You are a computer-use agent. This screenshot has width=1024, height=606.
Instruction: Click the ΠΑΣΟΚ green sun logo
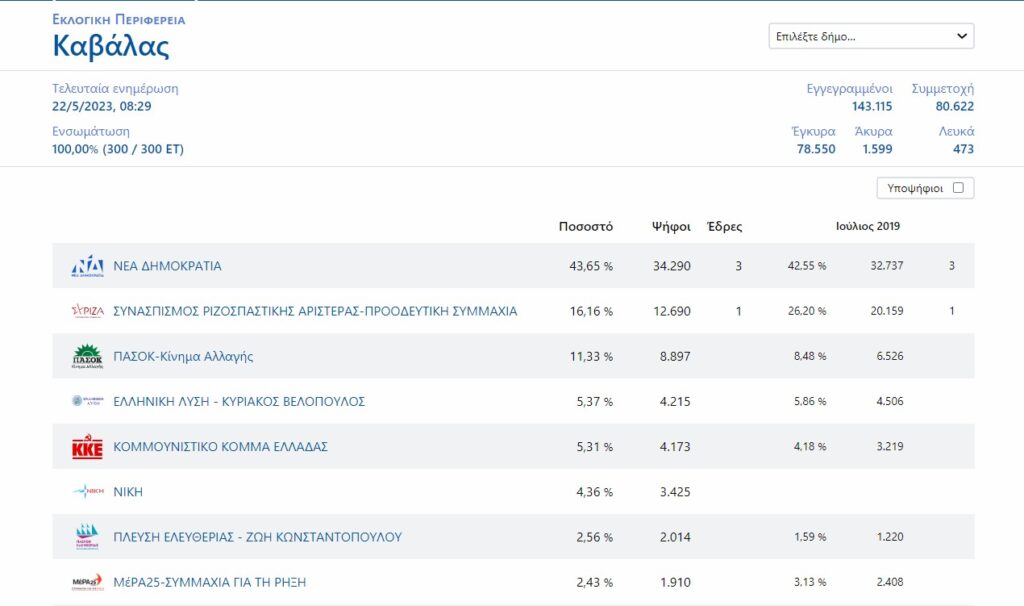(87, 357)
